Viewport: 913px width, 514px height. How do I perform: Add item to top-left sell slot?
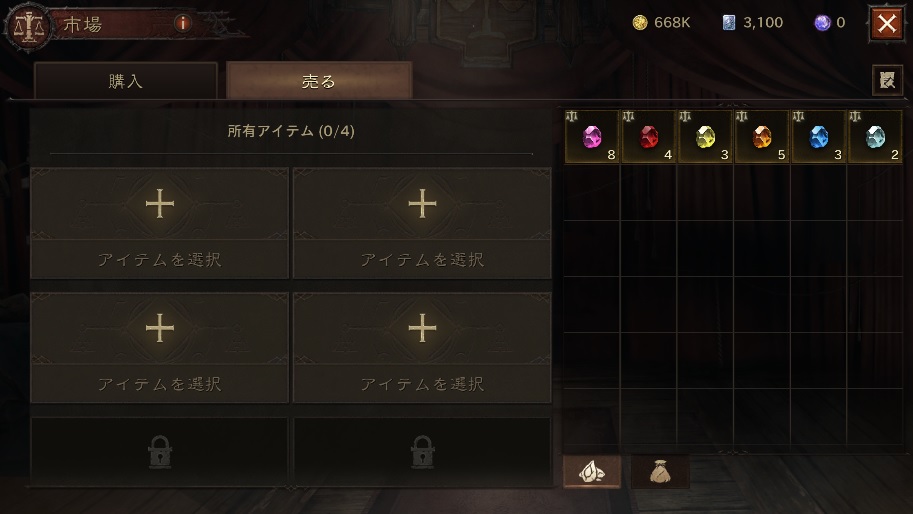click(x=160, y=223)
